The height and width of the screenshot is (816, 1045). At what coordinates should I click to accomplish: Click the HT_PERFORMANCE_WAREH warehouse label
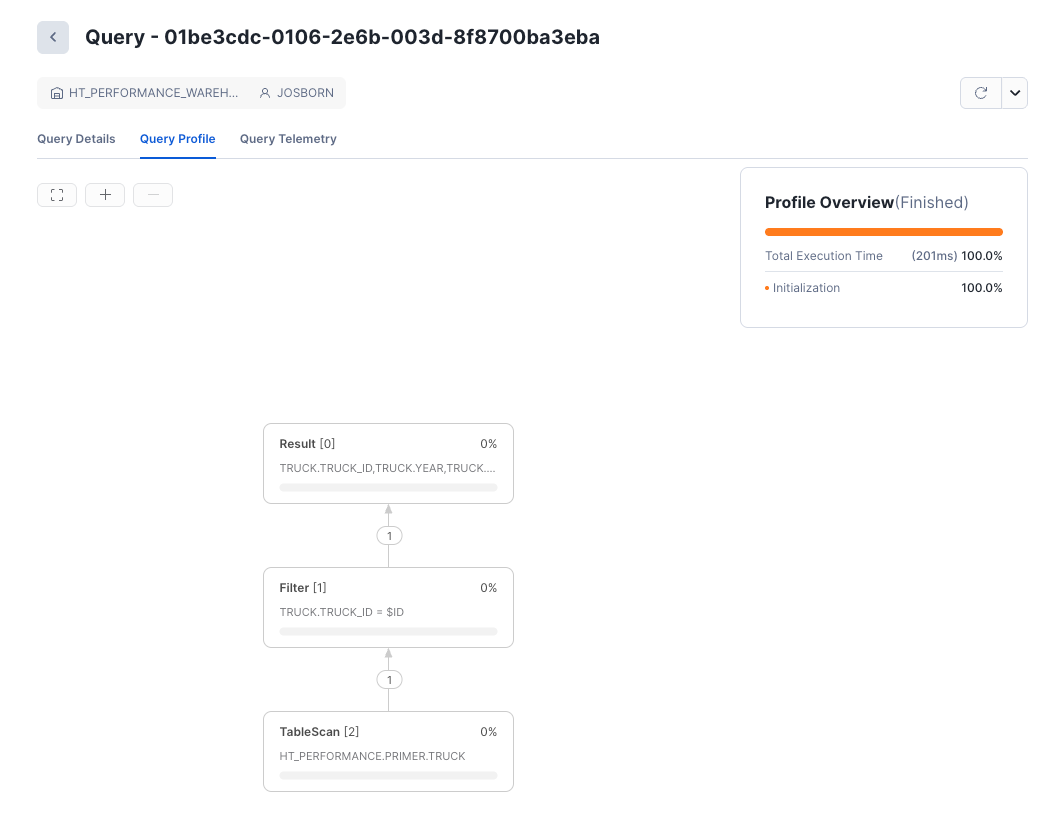click(153, 93)
